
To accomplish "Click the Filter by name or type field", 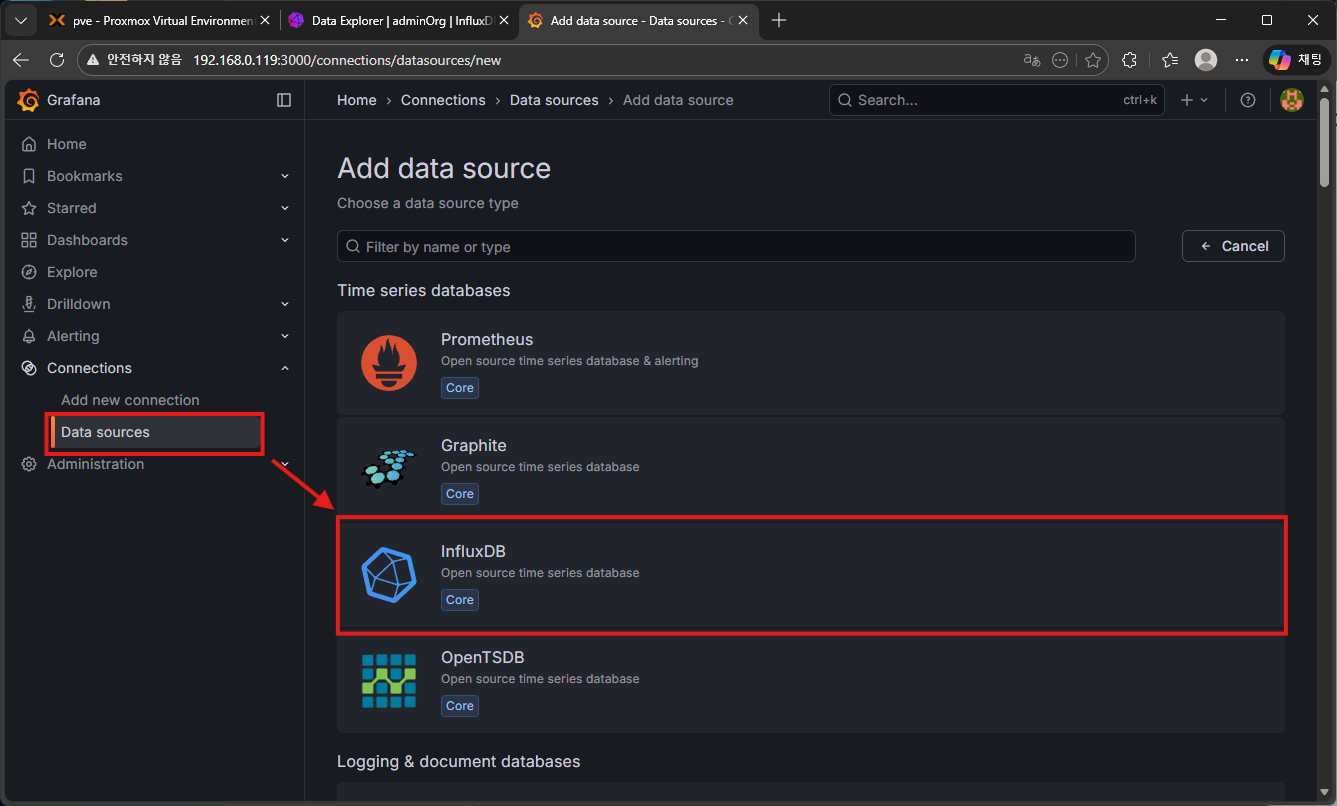I will 736,246.
